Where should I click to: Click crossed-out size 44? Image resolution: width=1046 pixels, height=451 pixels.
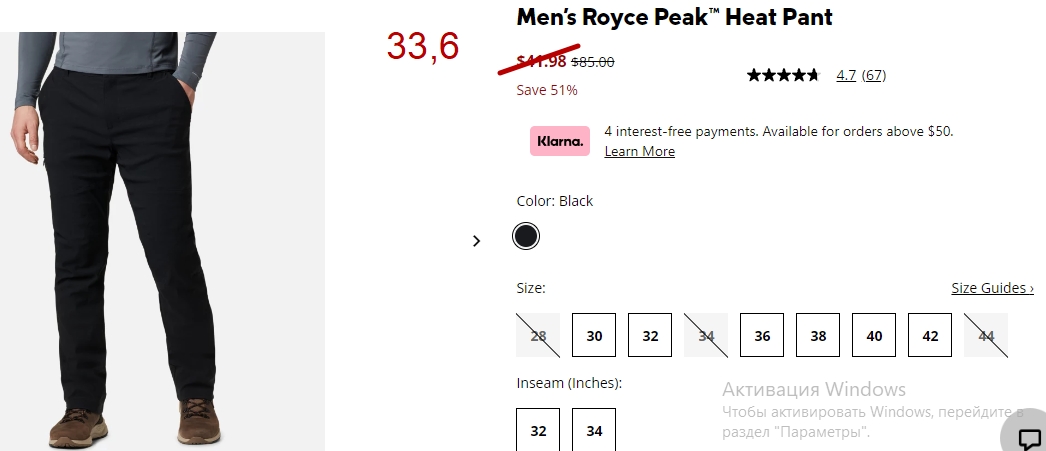point(986,335)
